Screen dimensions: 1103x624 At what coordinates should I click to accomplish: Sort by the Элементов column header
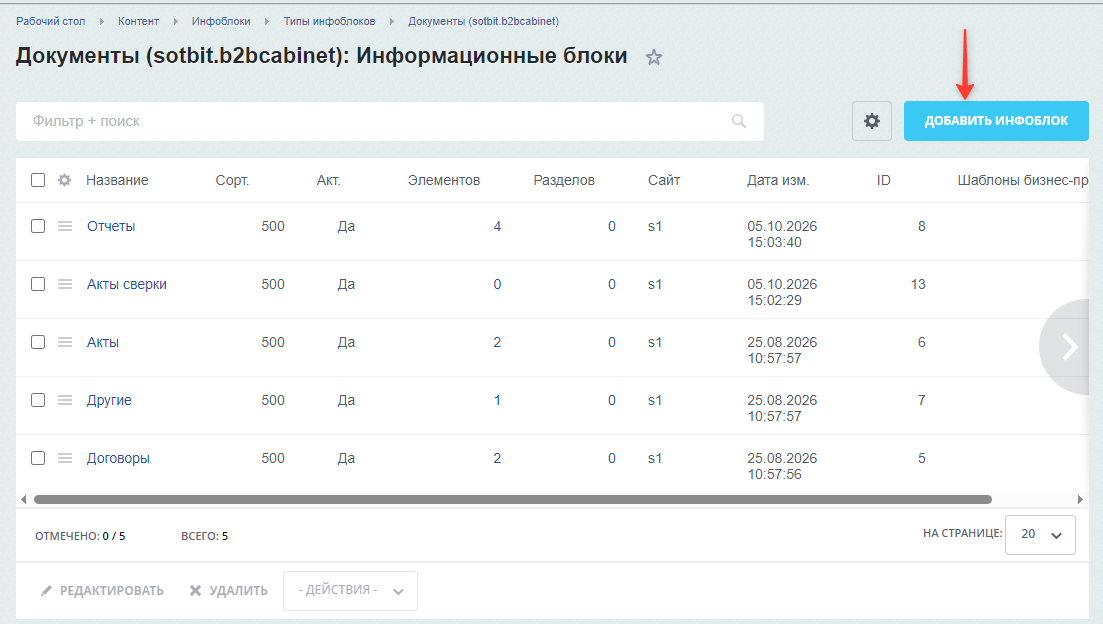point(444,180)
